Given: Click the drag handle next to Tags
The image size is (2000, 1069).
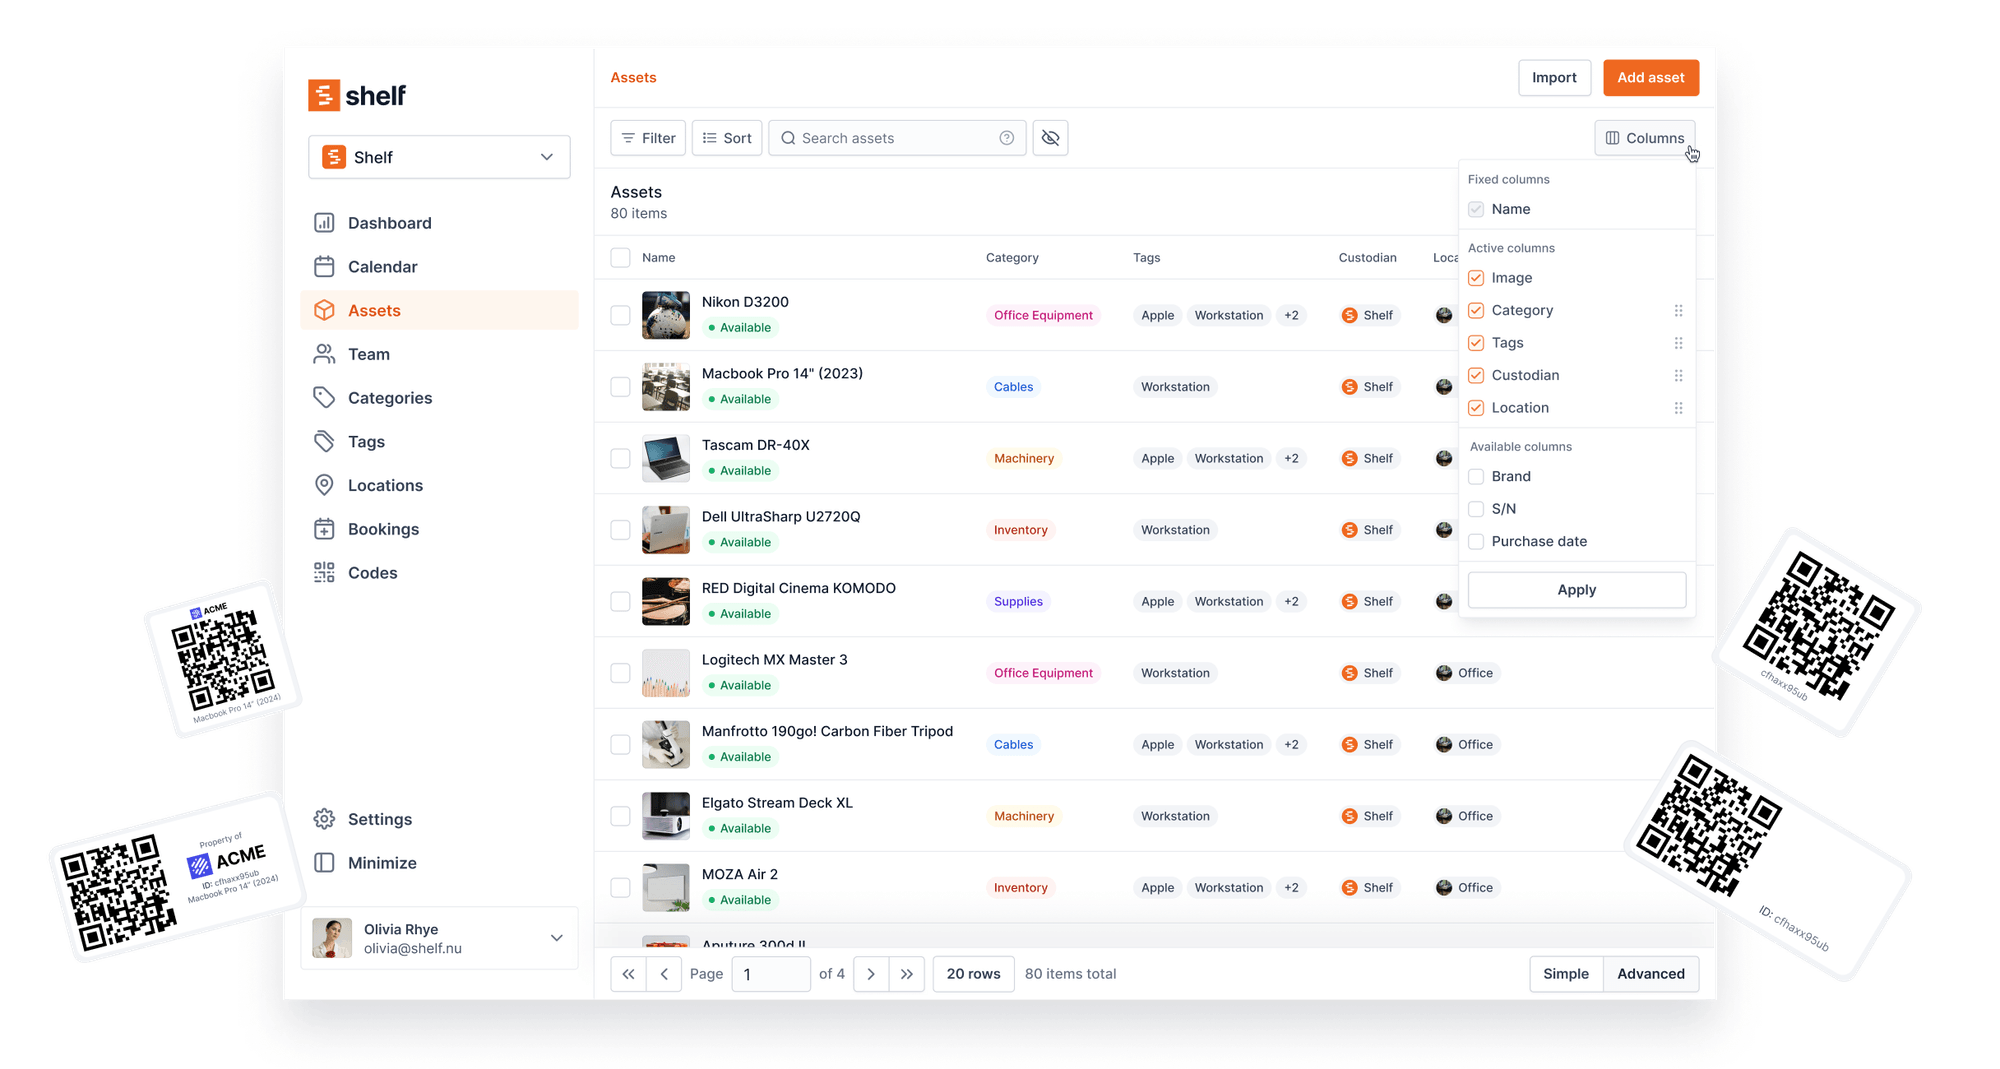Looking at the screenshot, I should pyautogui.click(x=1678, y=343).
